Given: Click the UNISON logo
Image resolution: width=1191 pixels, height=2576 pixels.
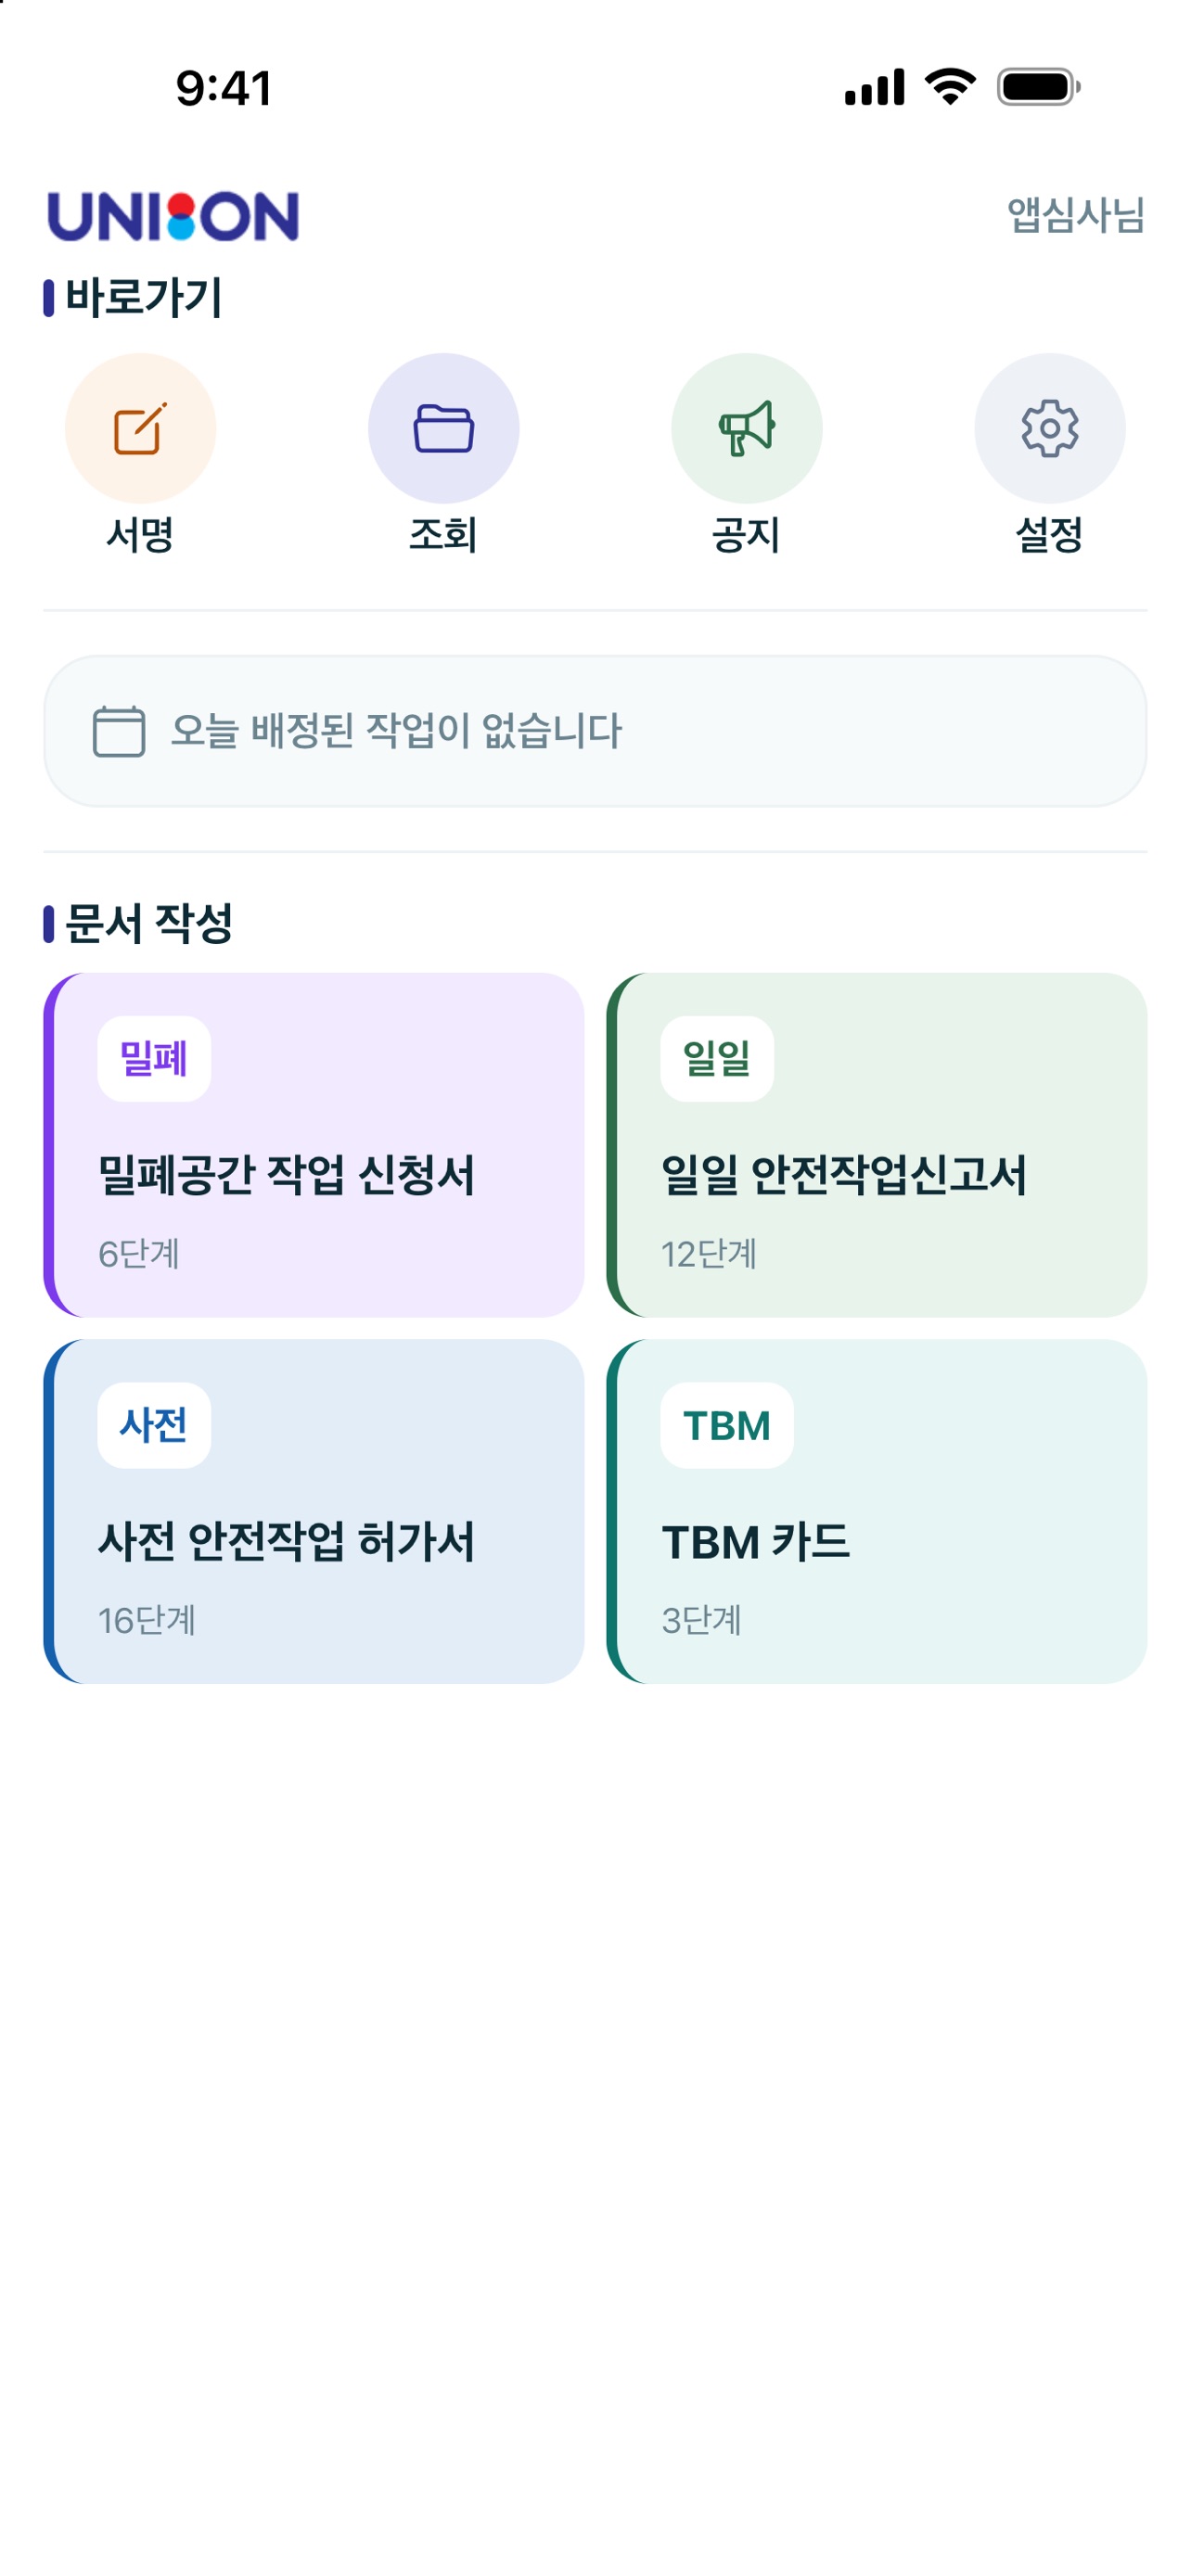Looking at the screenshot, I should (x=173, y=216).
